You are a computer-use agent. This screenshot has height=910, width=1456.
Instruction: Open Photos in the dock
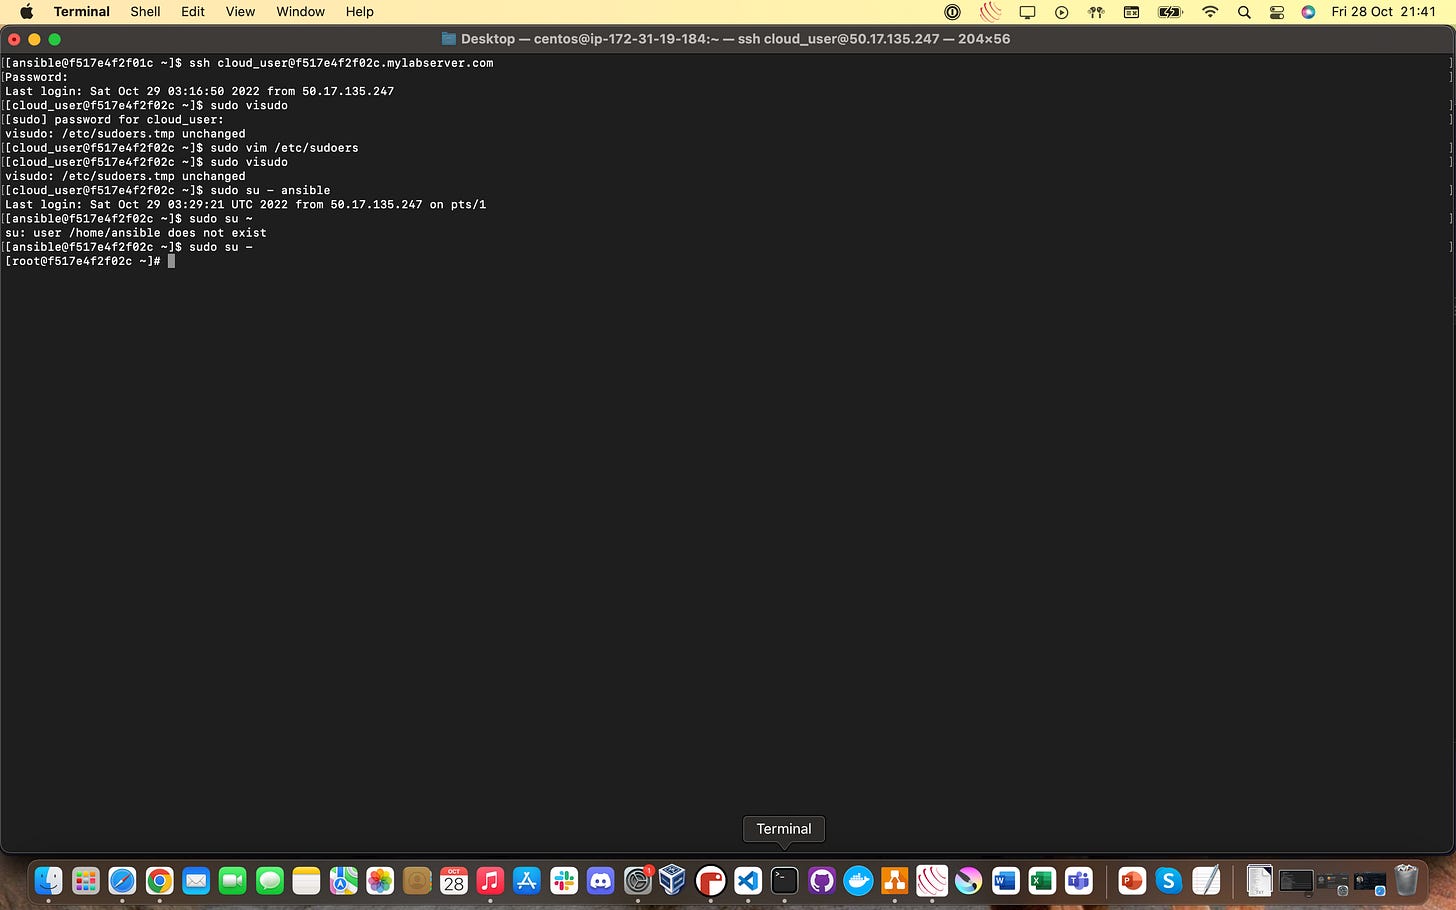click(x=380, y=881)
